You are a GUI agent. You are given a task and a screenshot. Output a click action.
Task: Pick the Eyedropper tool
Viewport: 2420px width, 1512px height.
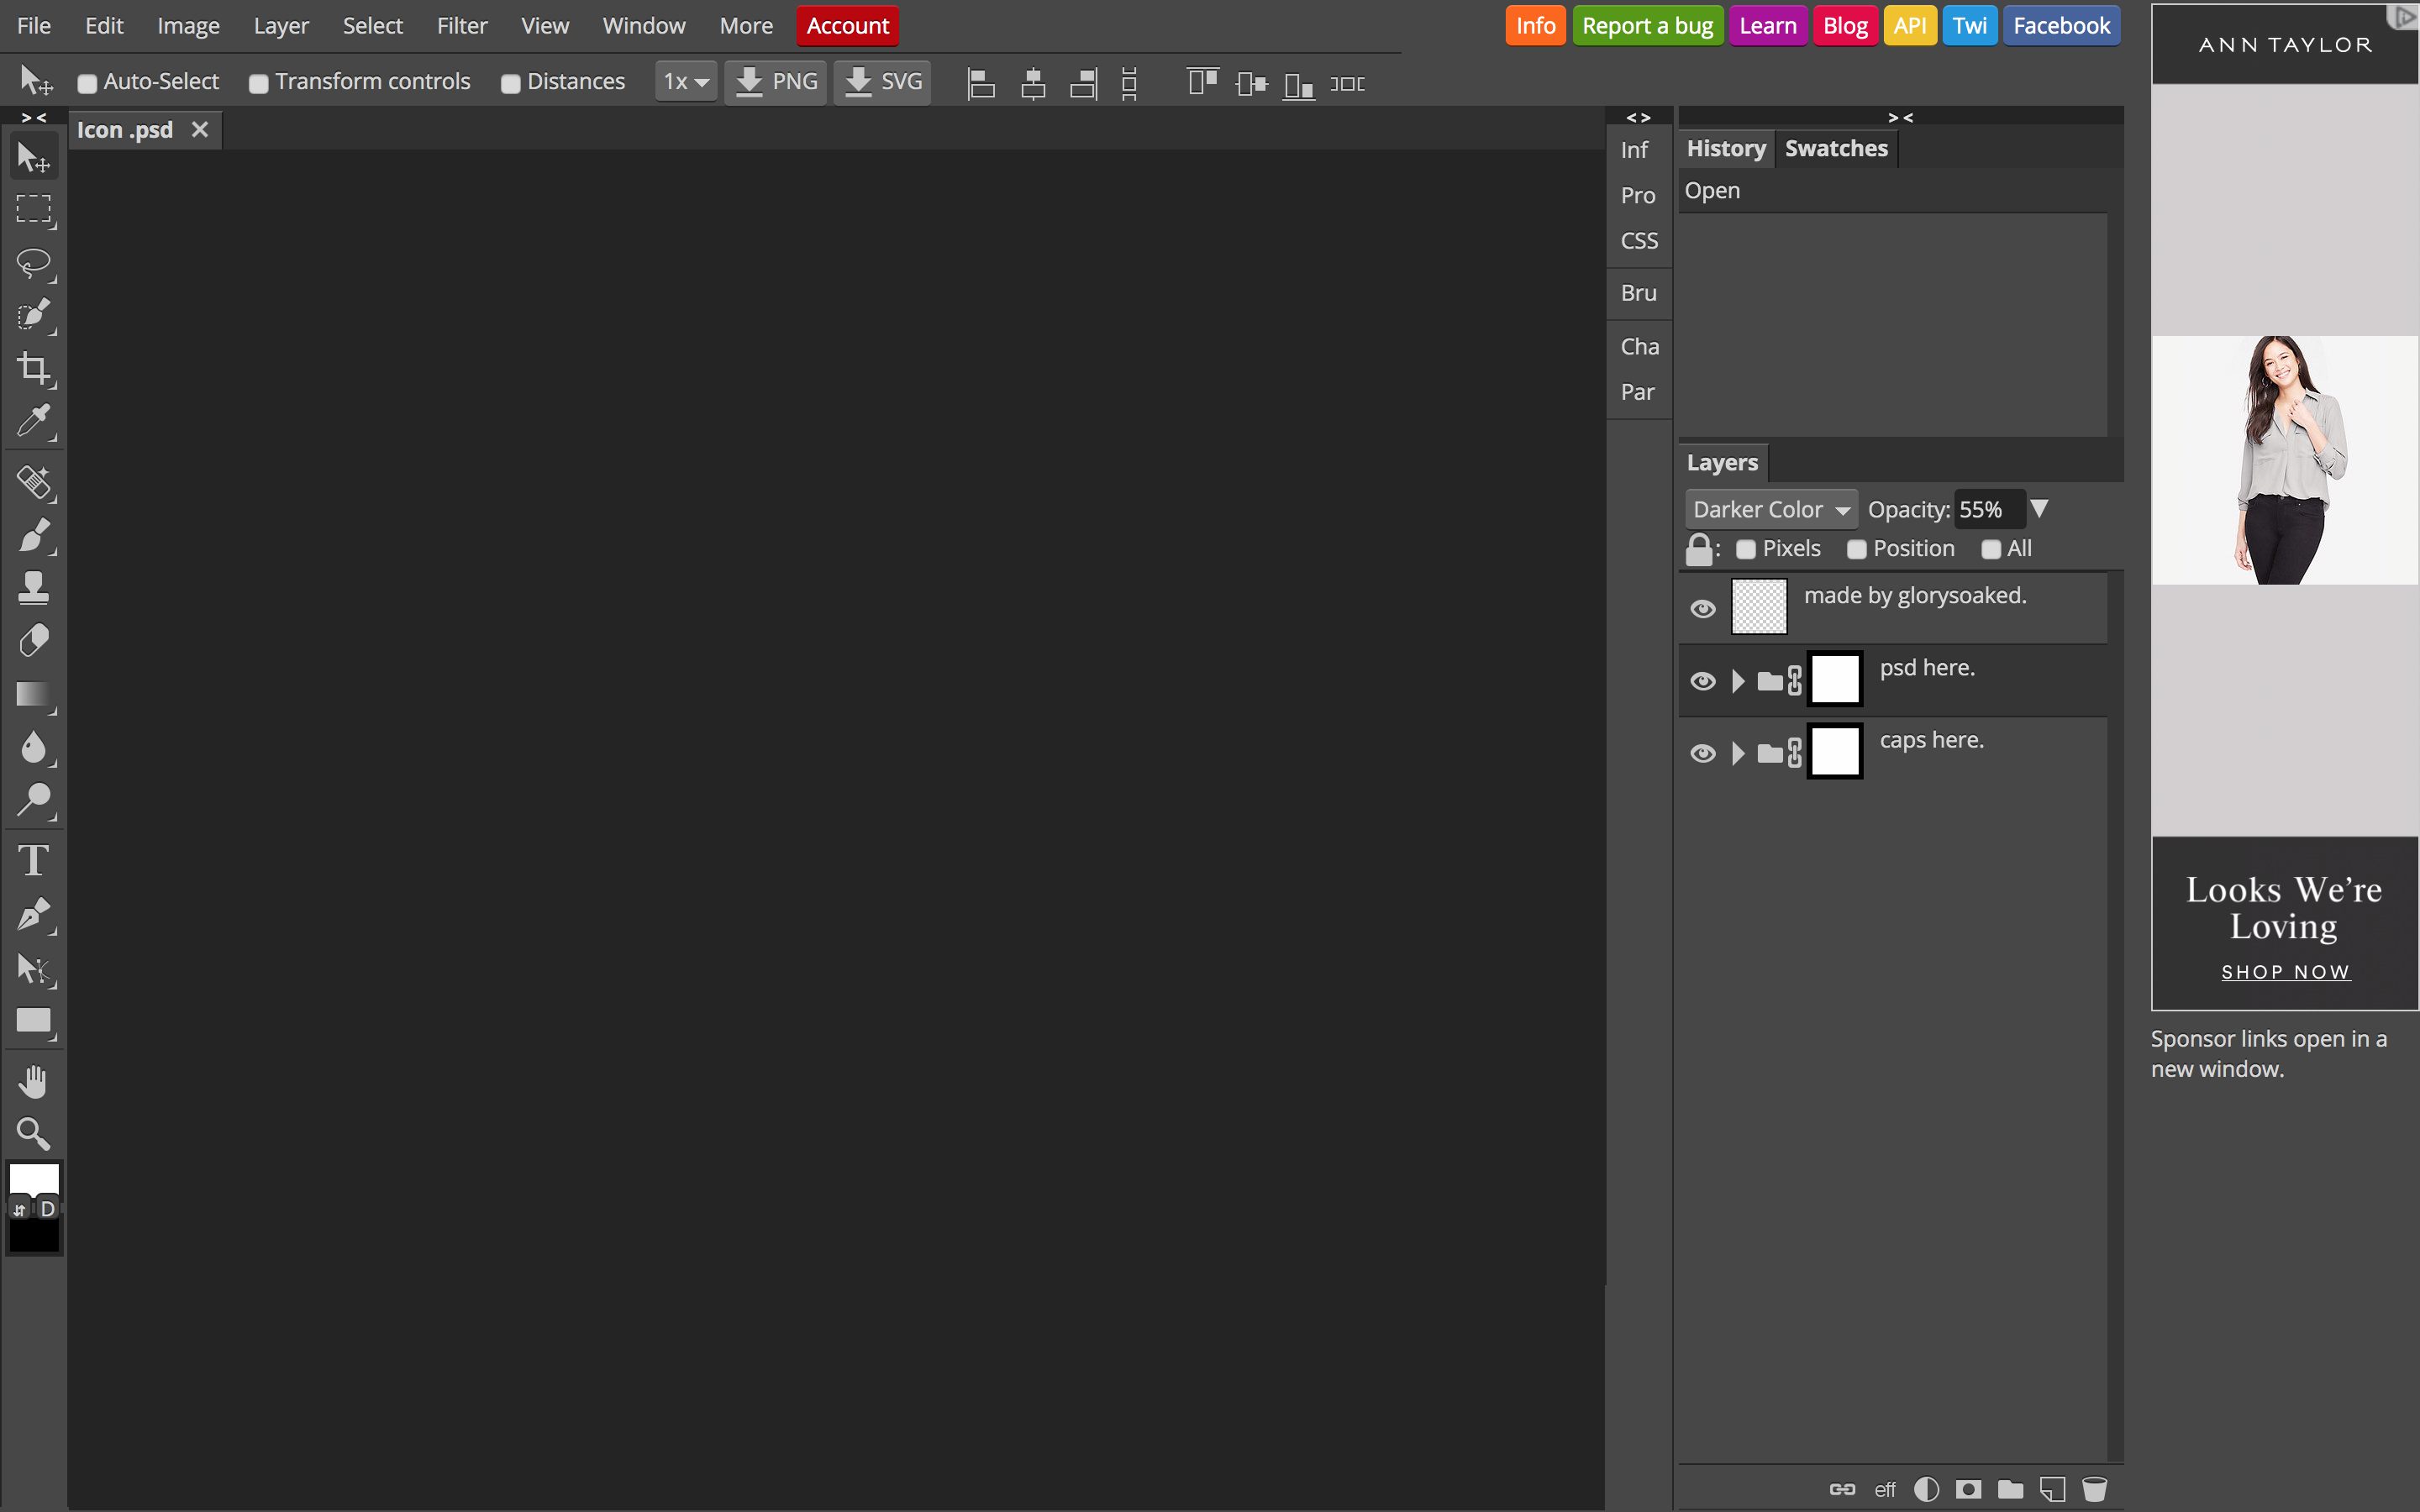coord(33,421)
